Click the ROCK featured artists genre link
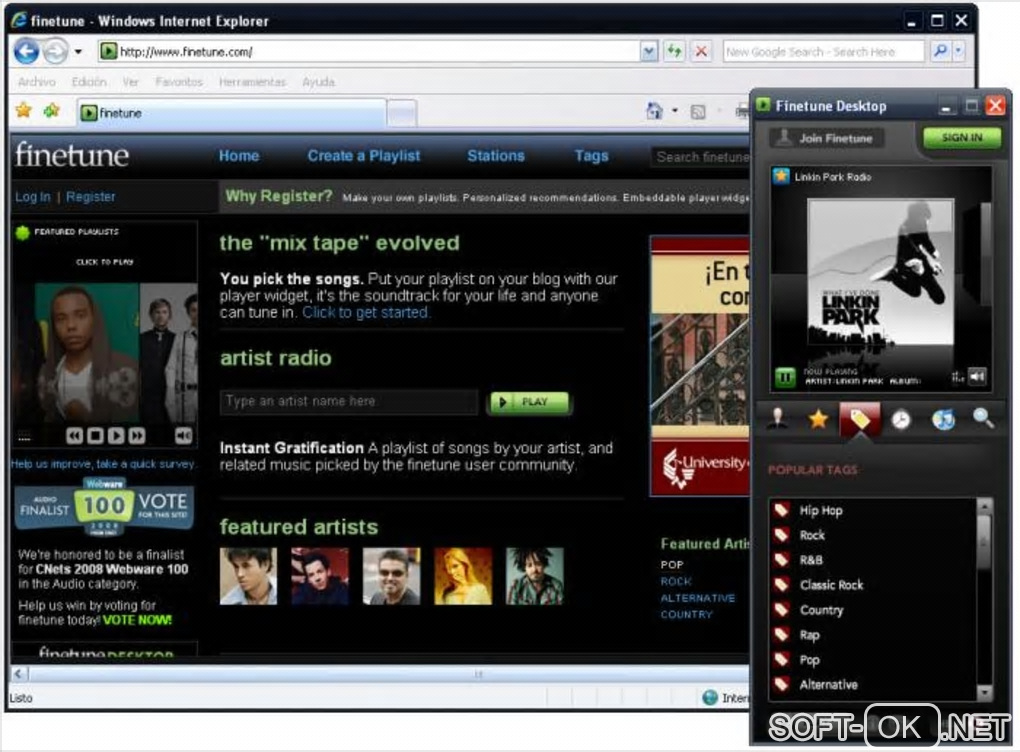Viewport: 1020px width, 752px height. 676,582
